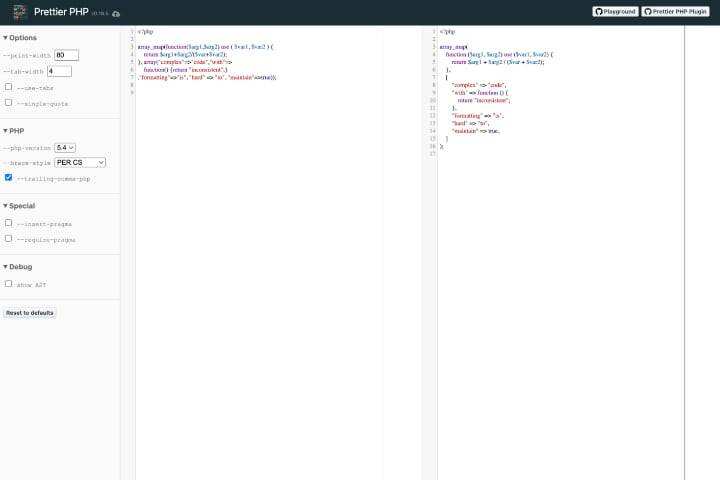Uncheck the --trailing-comma-php option

pos(9,177)
